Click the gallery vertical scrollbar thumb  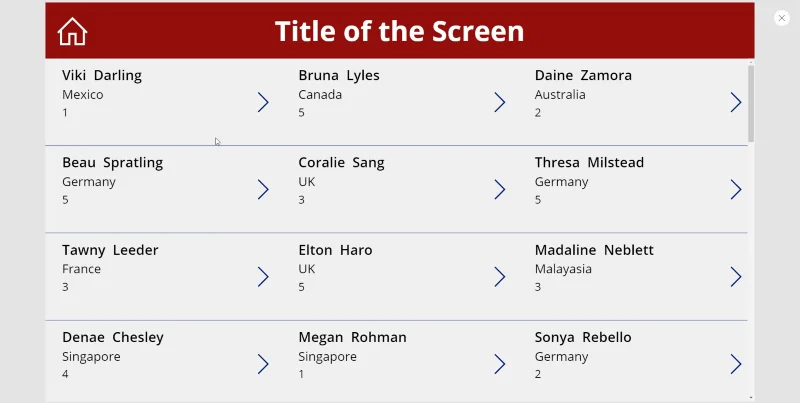(x=751, y=104)
